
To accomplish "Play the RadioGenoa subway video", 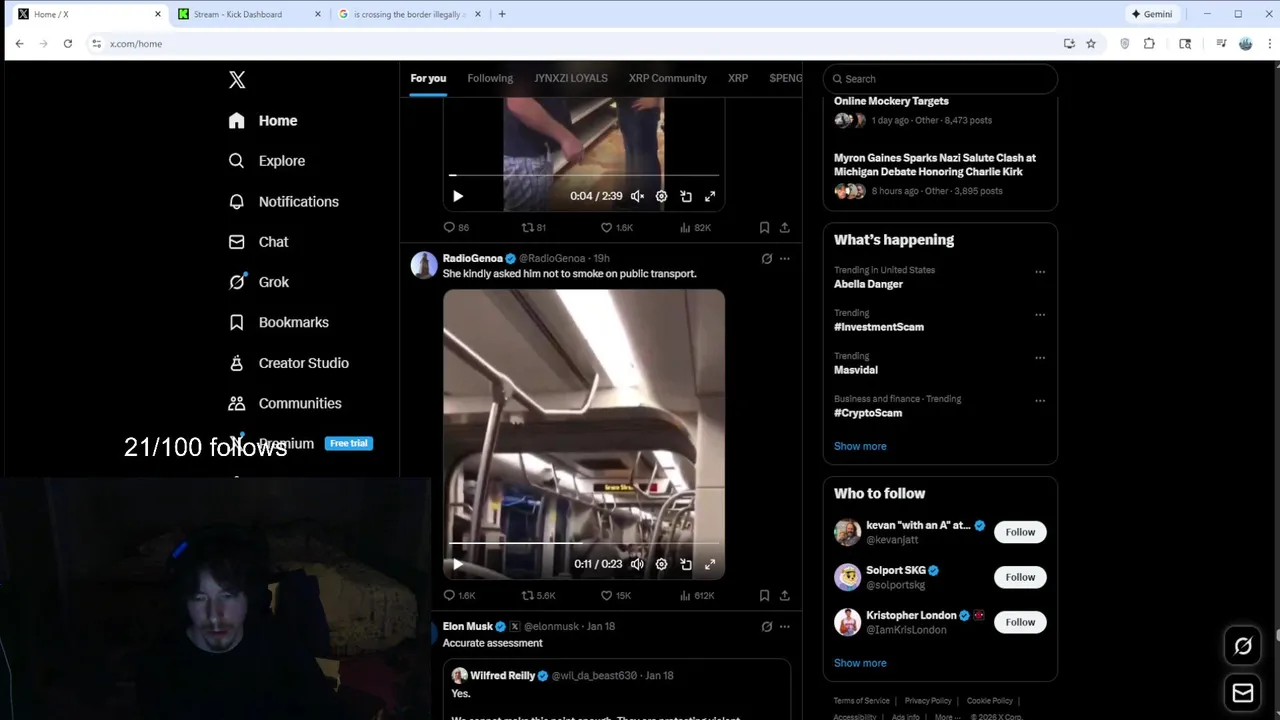I will click(x=458, y=564).
